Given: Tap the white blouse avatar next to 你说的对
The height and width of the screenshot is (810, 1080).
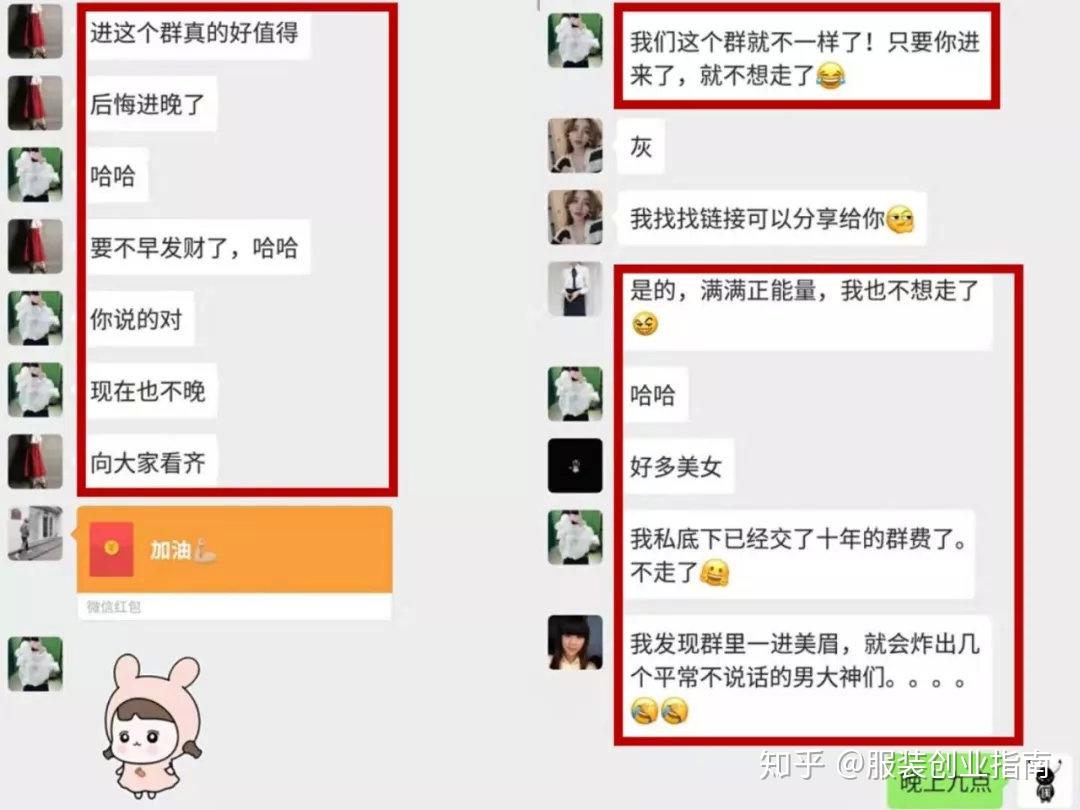Looking at the screenshot, I should pos(35,318).
